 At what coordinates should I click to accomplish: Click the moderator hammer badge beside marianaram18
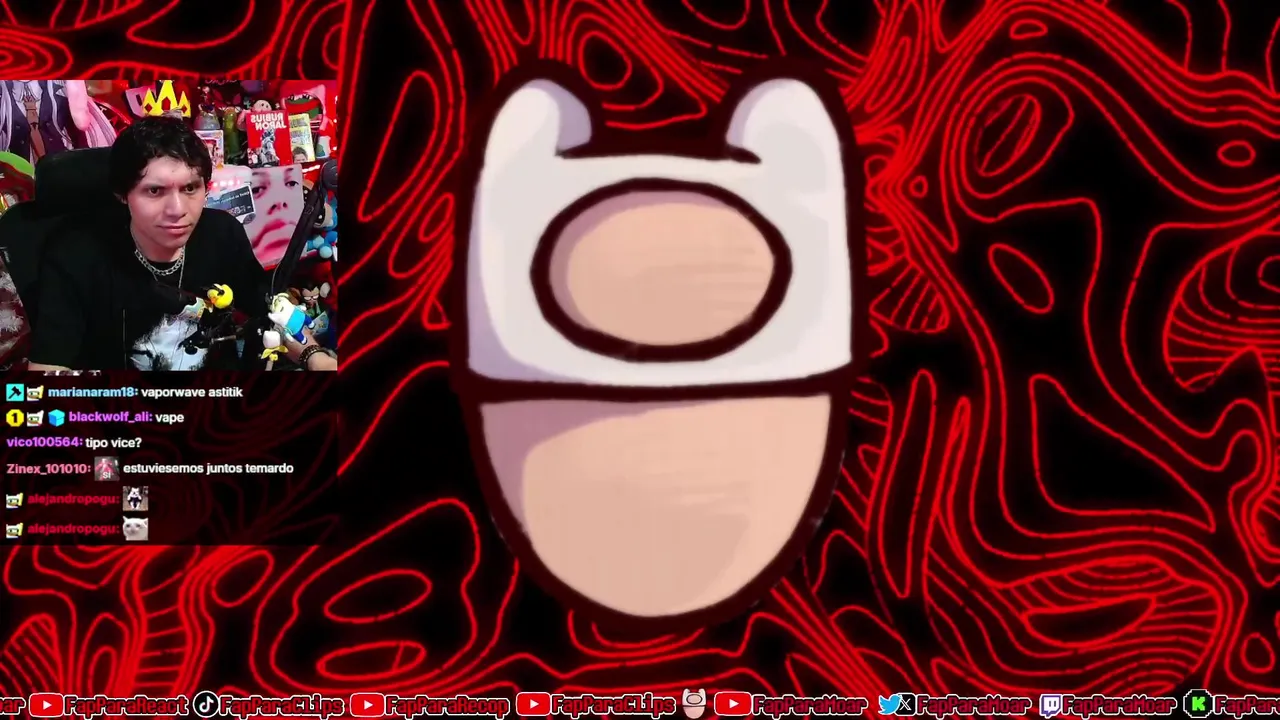(14, 392)
